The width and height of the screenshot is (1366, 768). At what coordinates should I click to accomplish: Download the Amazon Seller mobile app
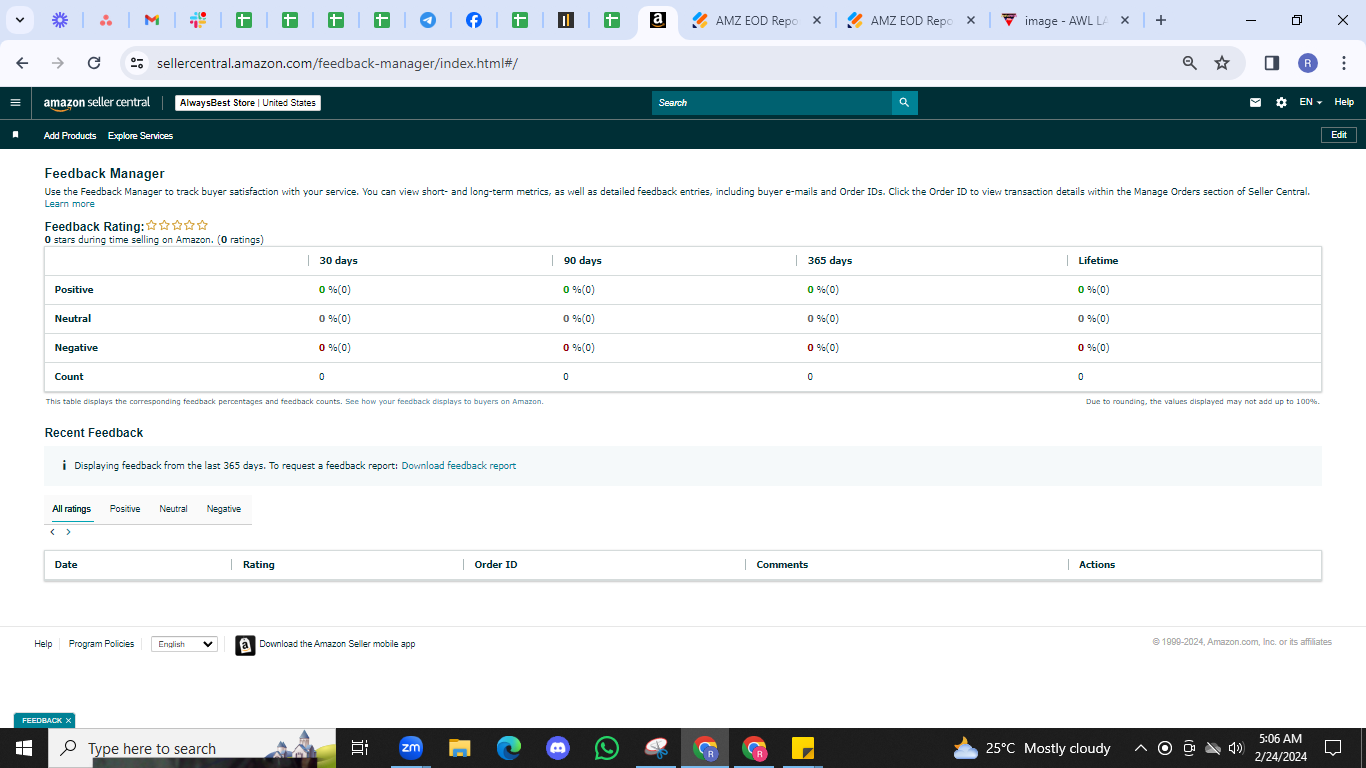pos(326,645)
